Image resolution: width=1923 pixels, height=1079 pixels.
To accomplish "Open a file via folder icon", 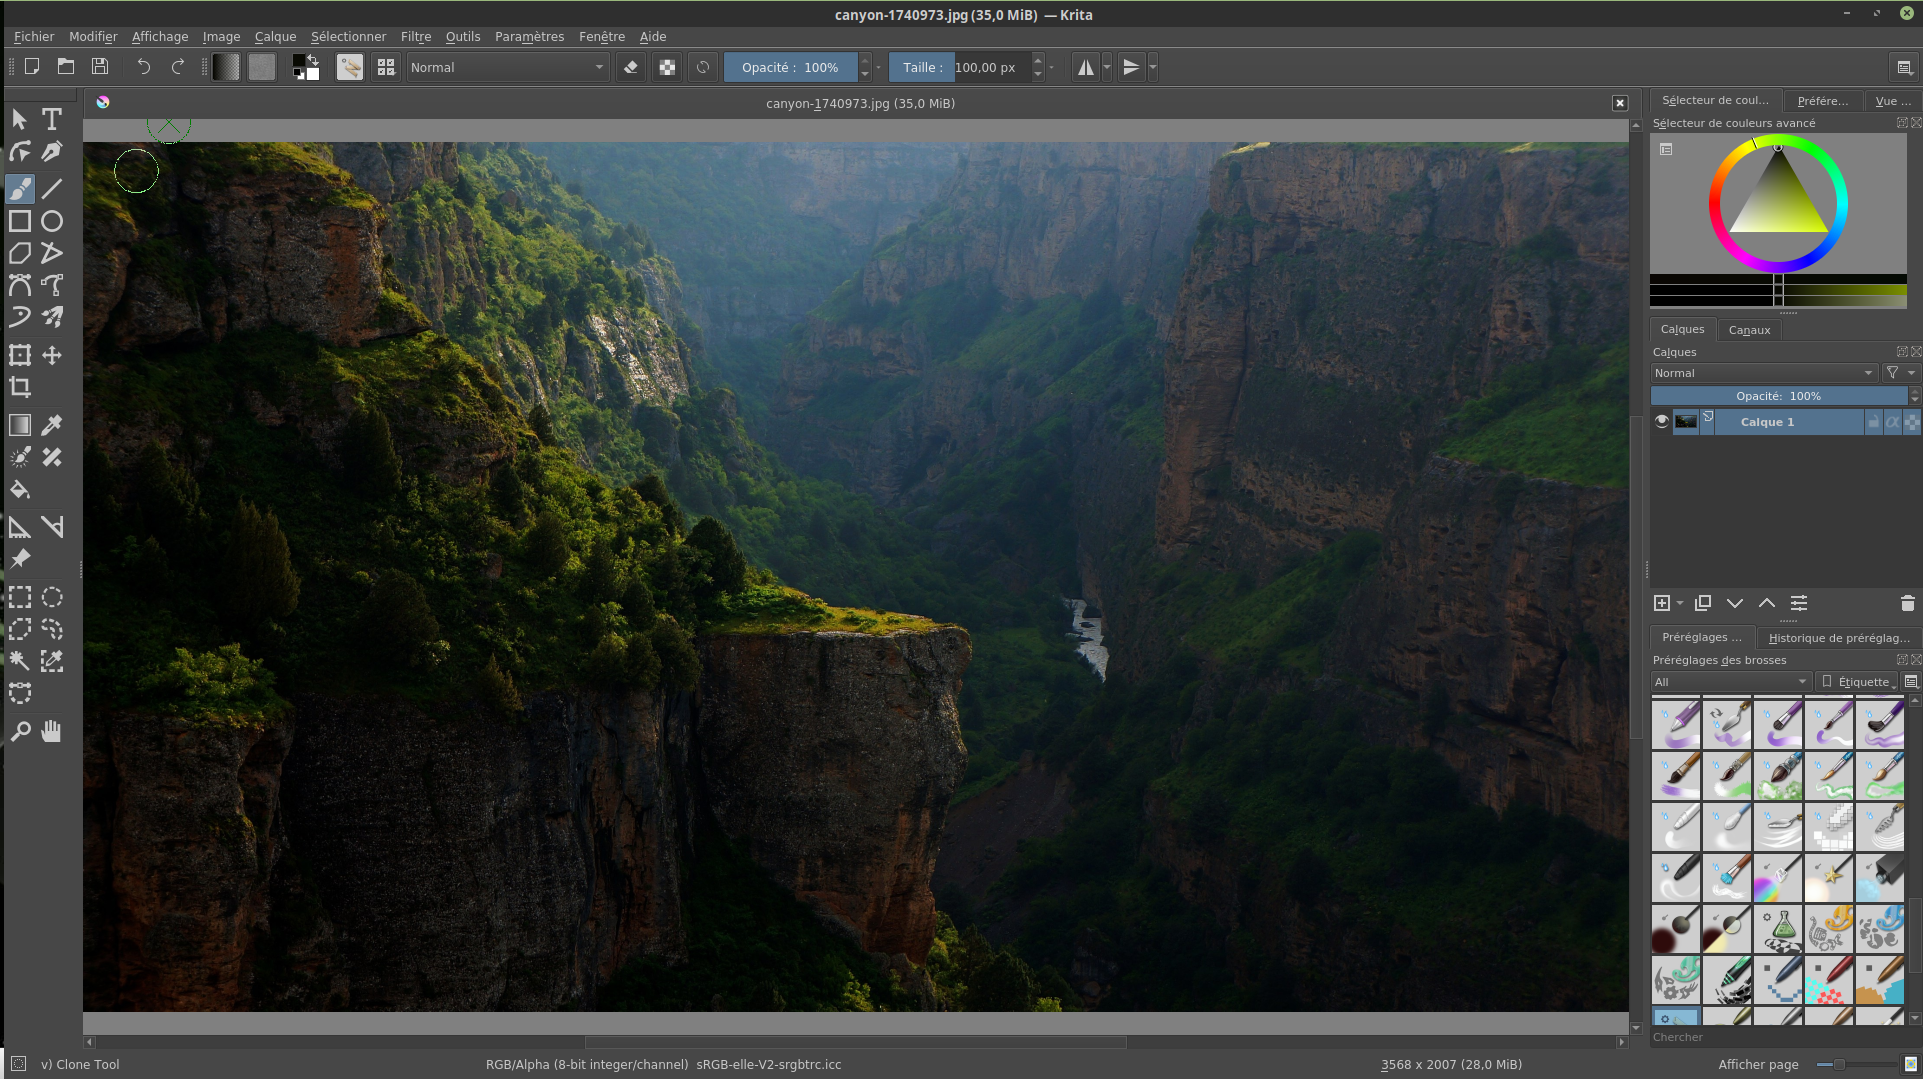I will click(x=66, y=67).
